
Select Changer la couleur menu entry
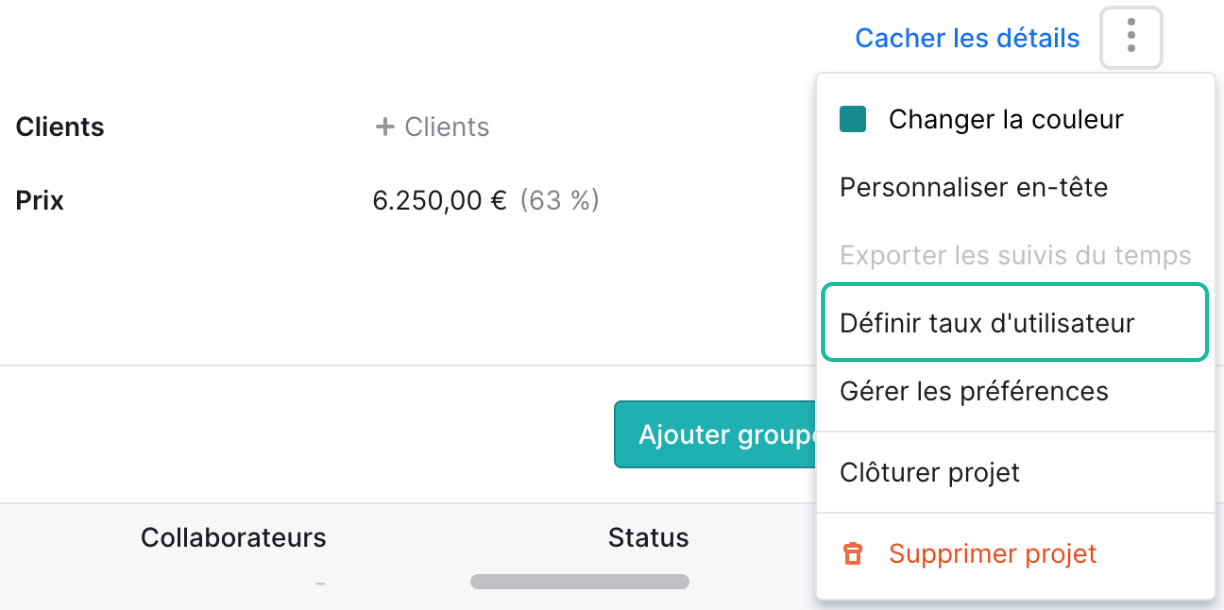tap(1005, 120)
